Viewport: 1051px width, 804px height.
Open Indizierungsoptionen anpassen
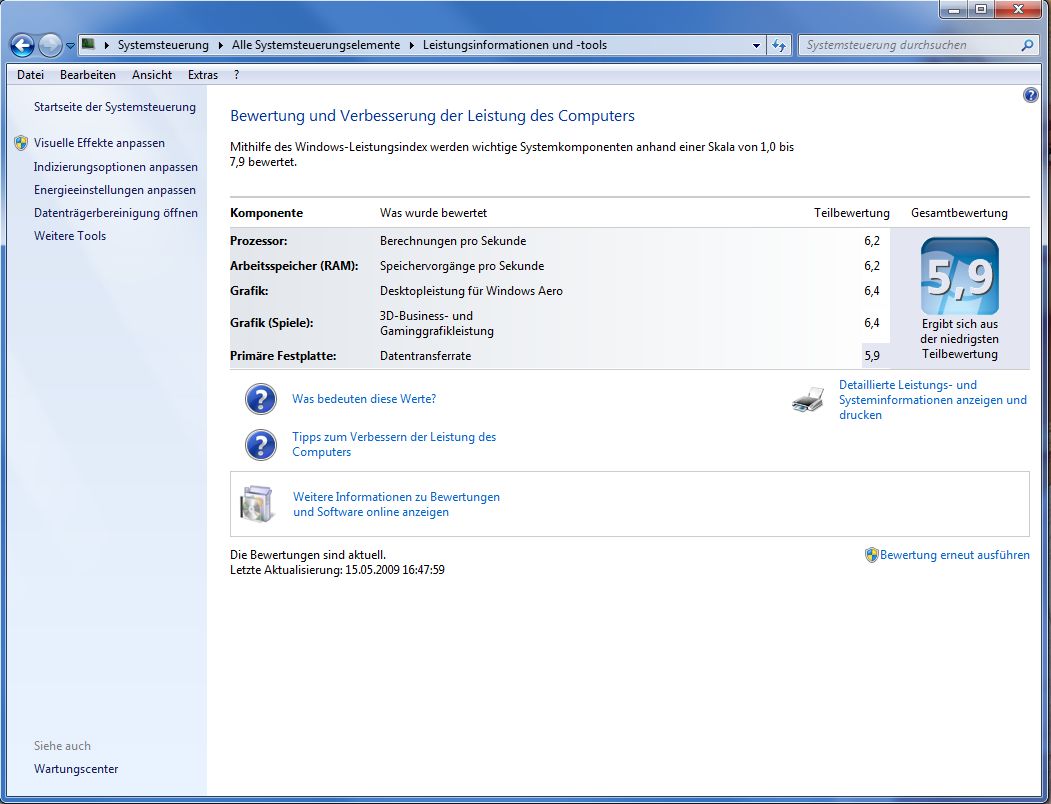pos(116,166)
